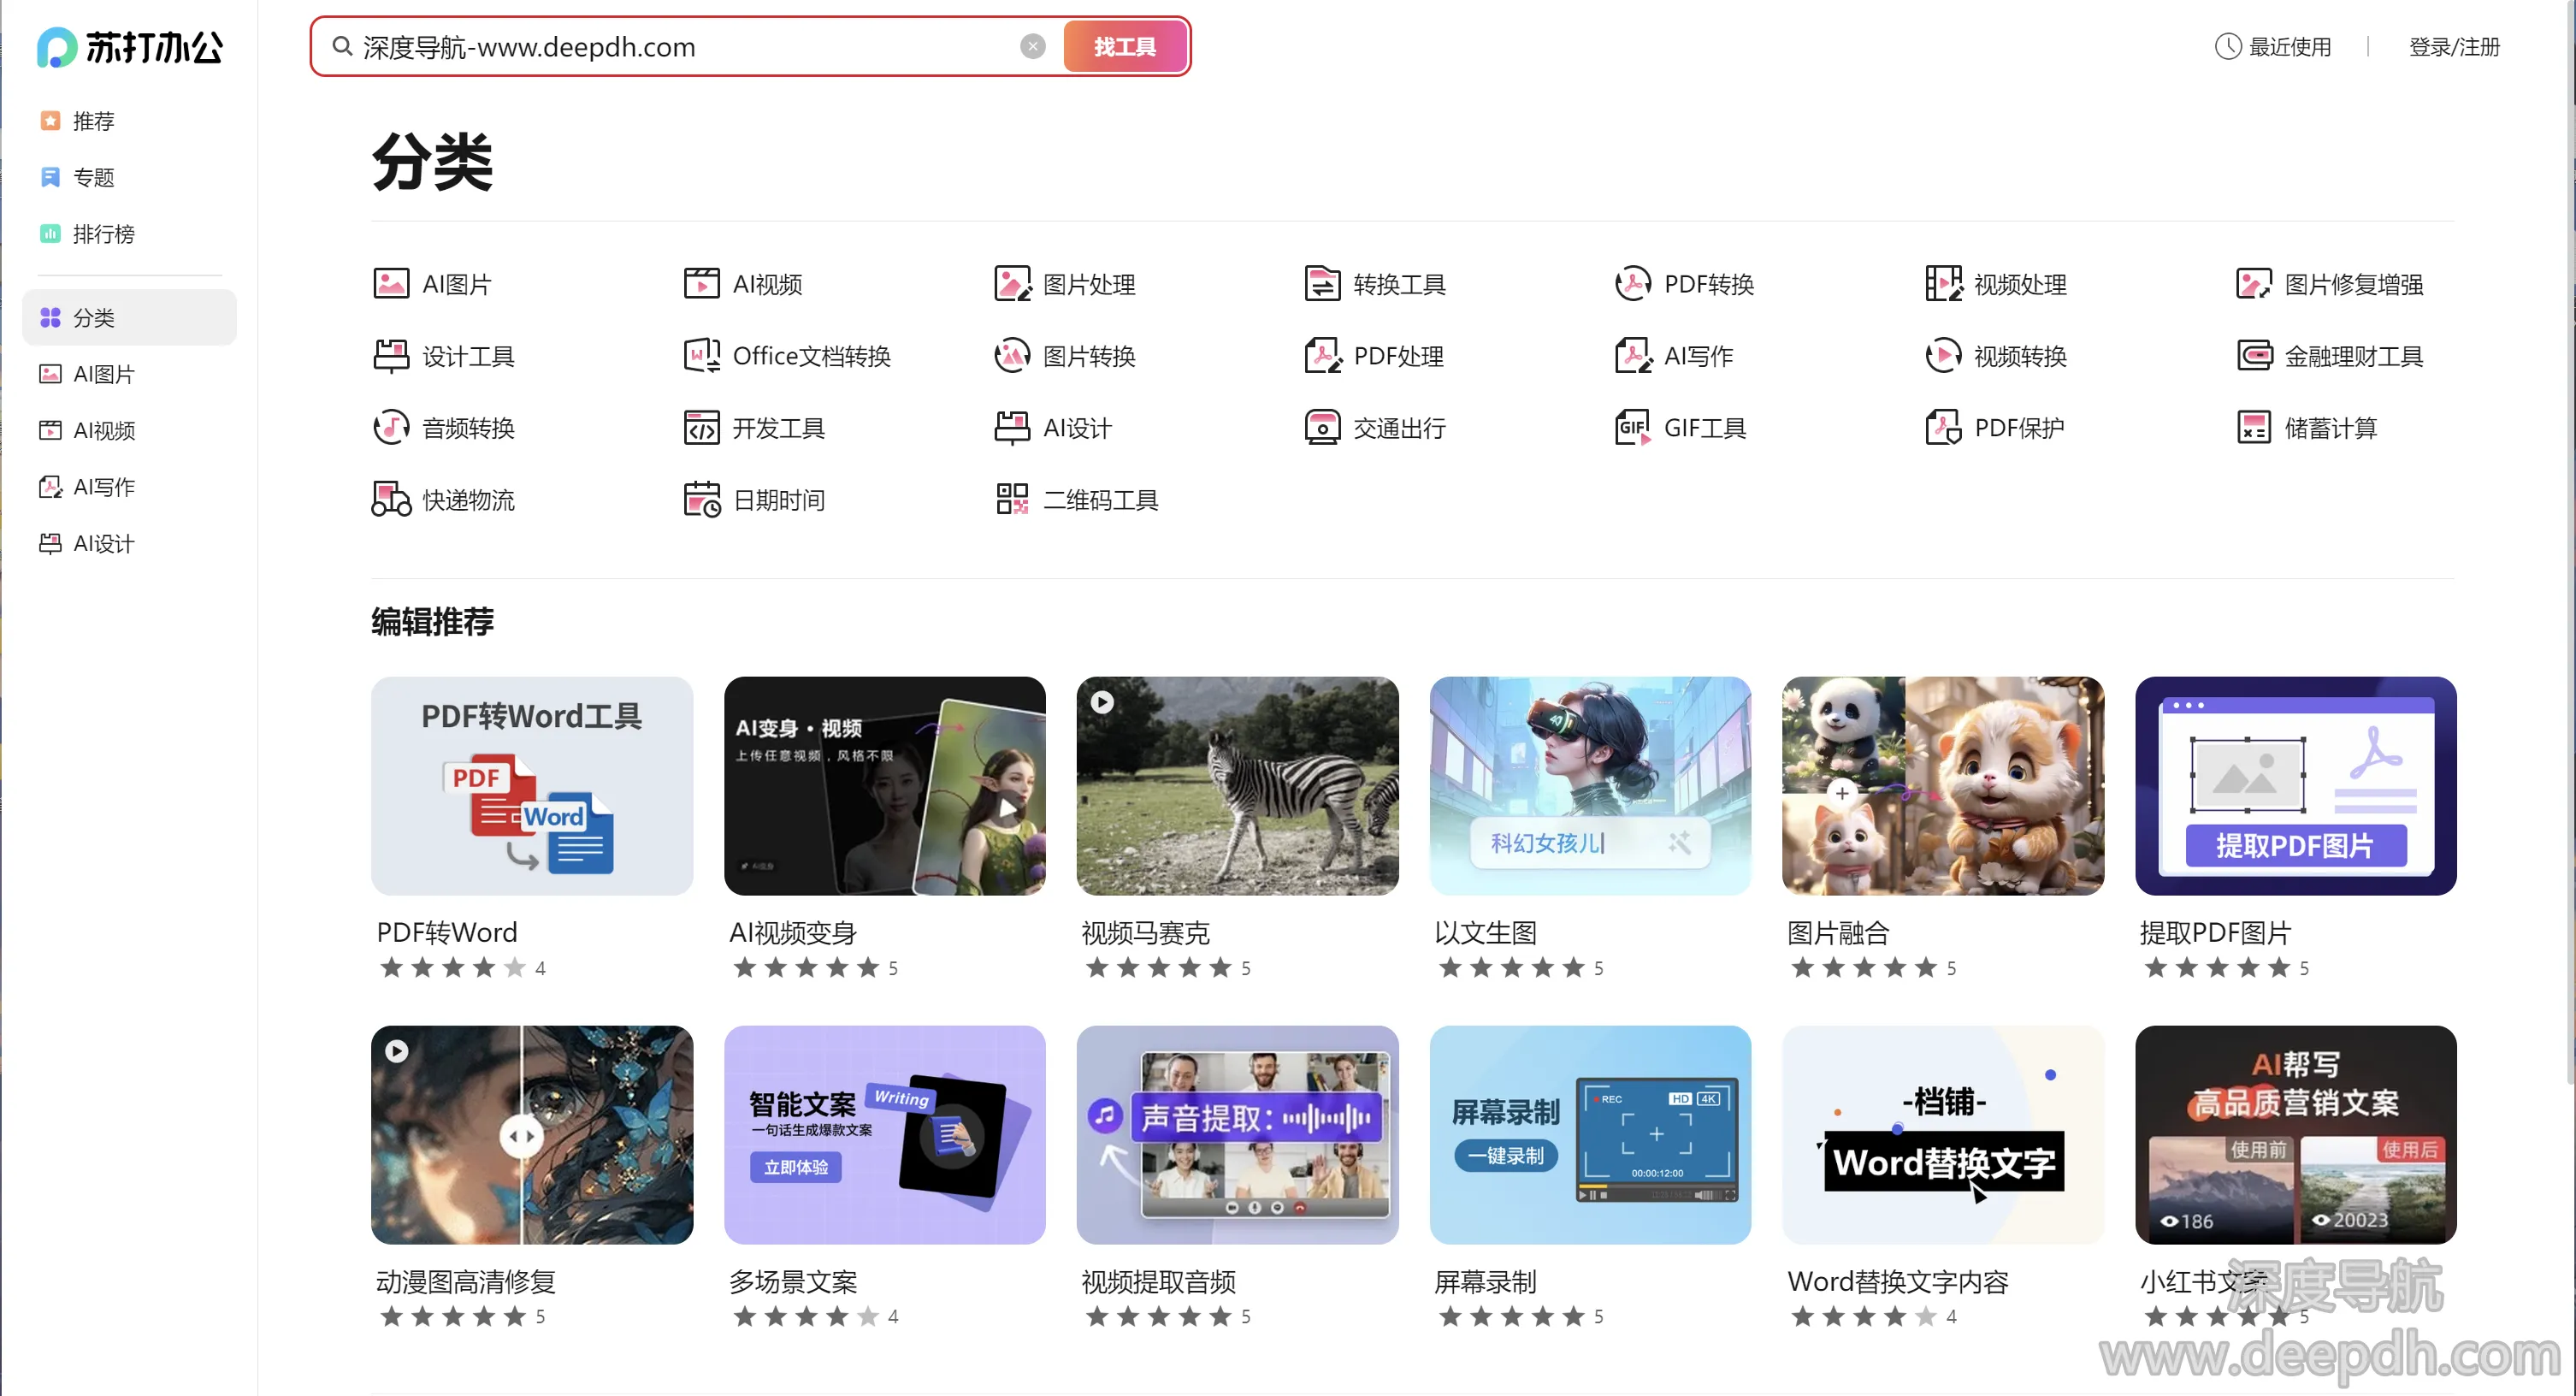Clear the search box with X
2576x1396 pixels.
click(x=1032, y=46)
